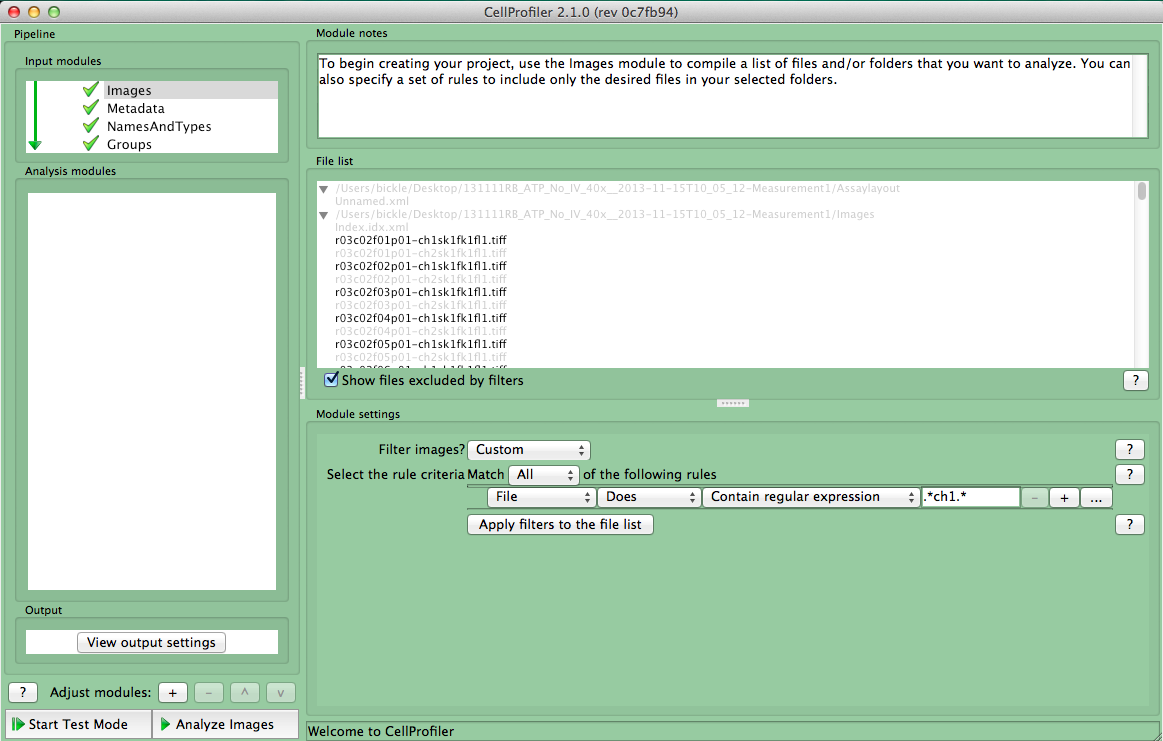Open pipeline help question mark button
This screenshot has width=1163, height=741.
pyautogui.click(x=23, y=693)
